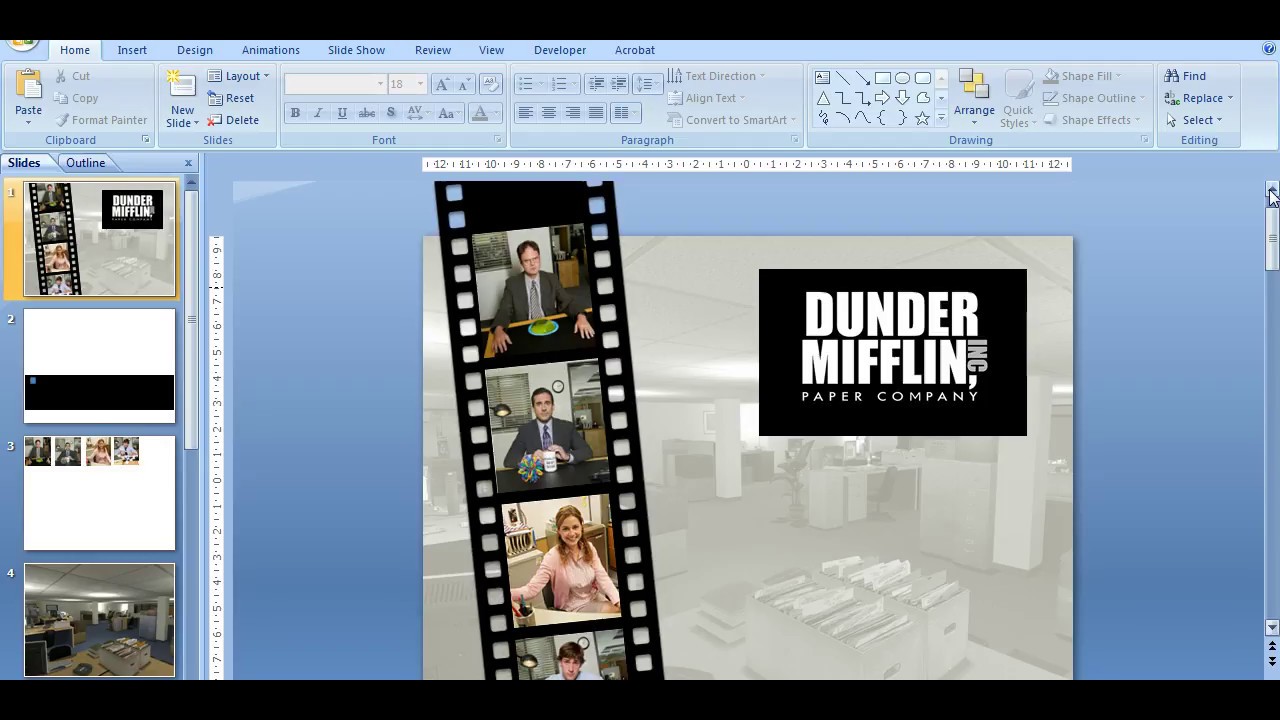Toggle Underline formatting
Screen dimensions: 1280x720
pyautogui.click(x=342, y=113)
